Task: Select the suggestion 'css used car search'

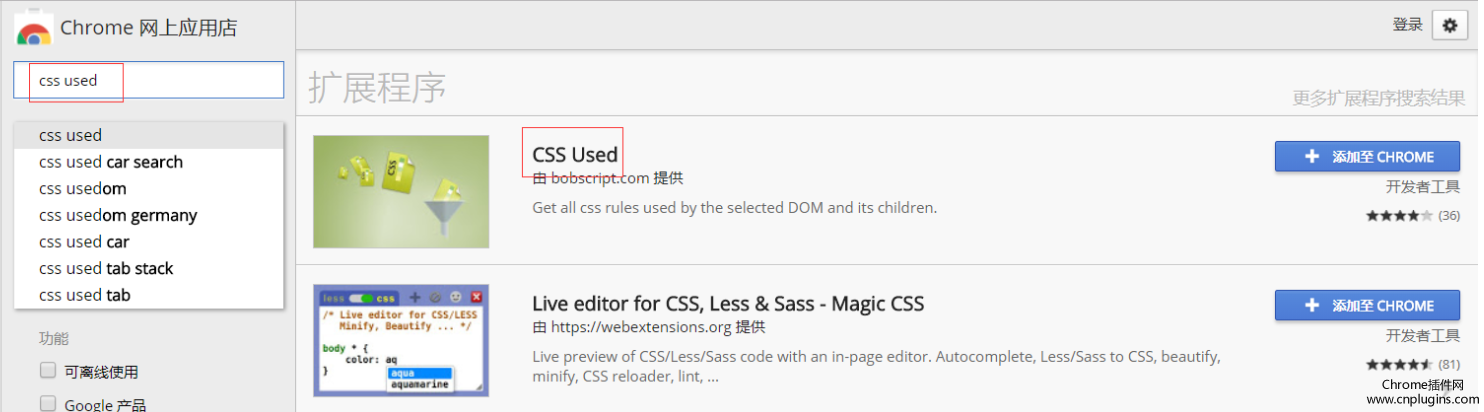Action: coord(149,162)
